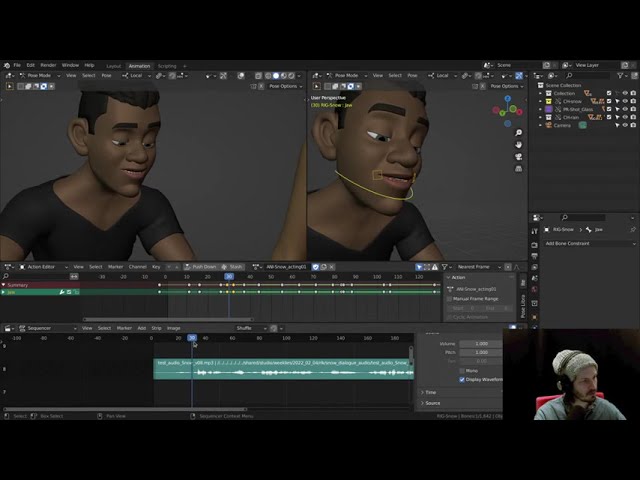Enable Manual Frame Range checkbox
640x480 pixels.
coord(450,299)
